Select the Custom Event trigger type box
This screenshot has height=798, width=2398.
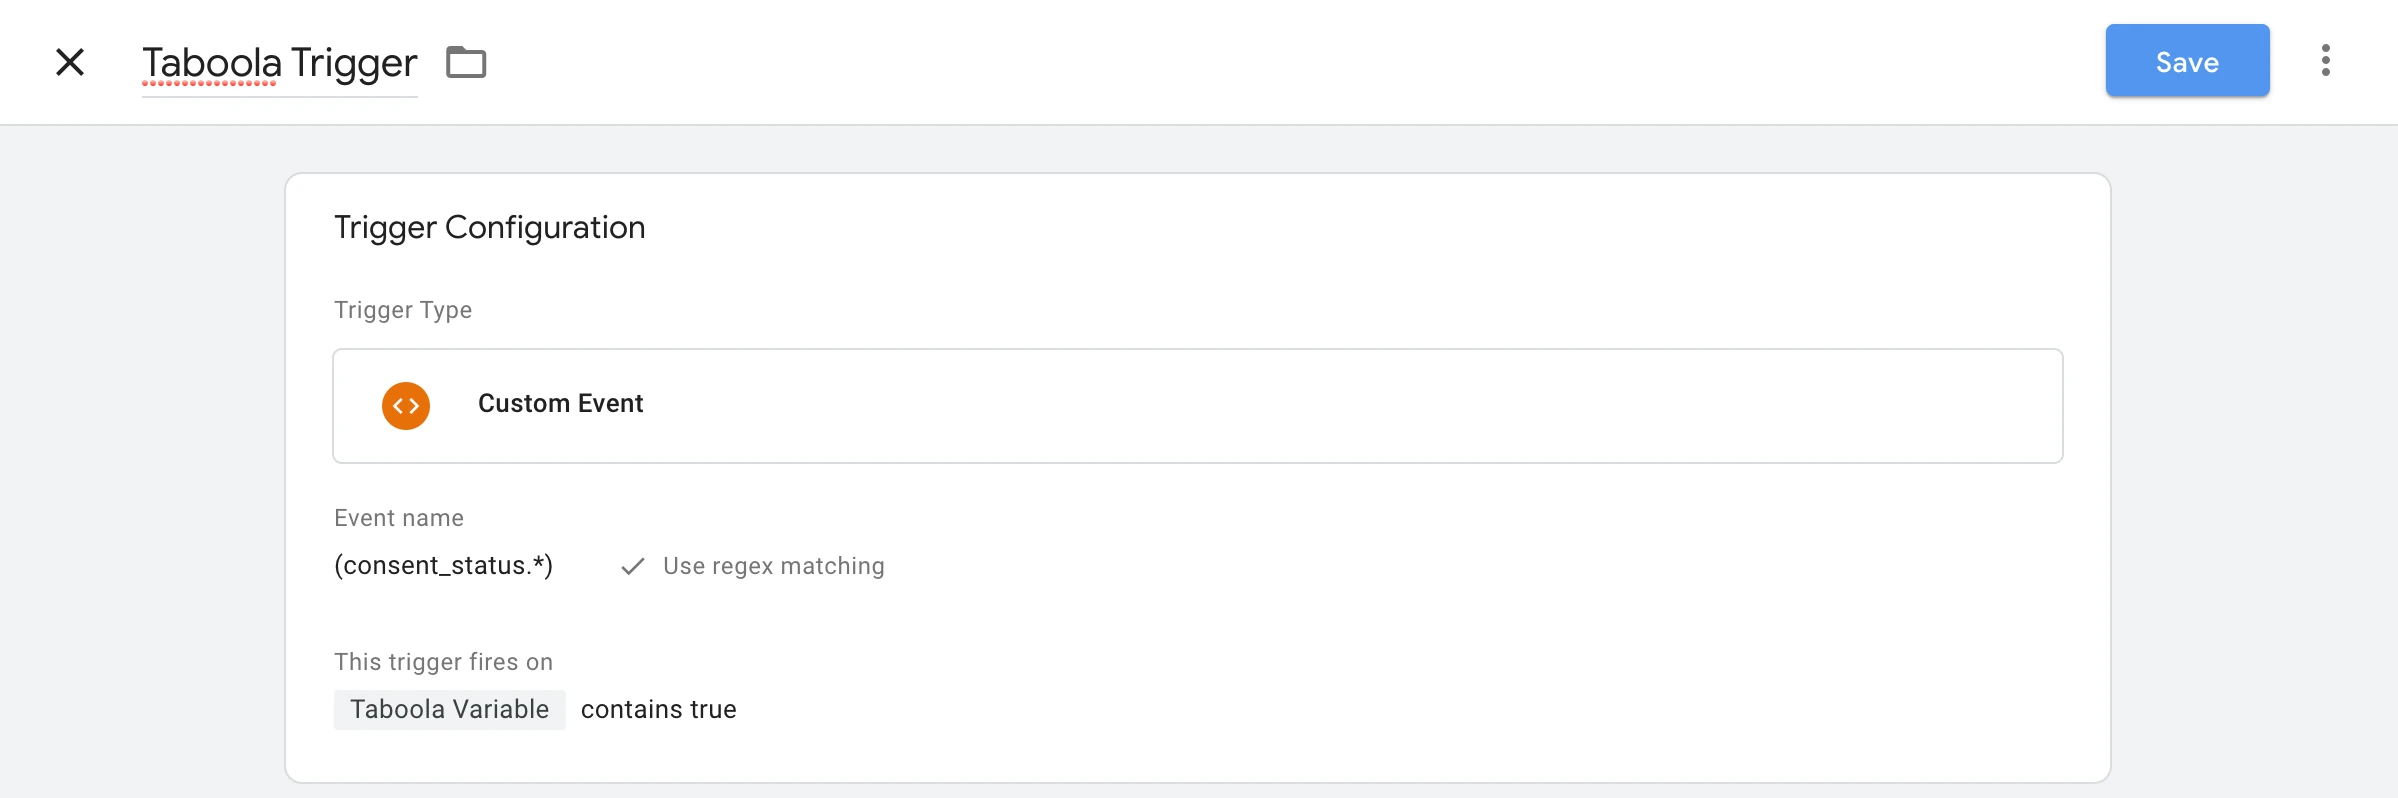pyautogui.click(x=1197, y=406)
